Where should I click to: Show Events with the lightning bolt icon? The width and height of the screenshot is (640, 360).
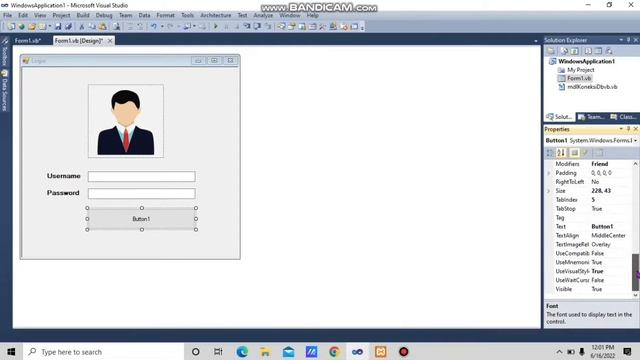point(586,153)
